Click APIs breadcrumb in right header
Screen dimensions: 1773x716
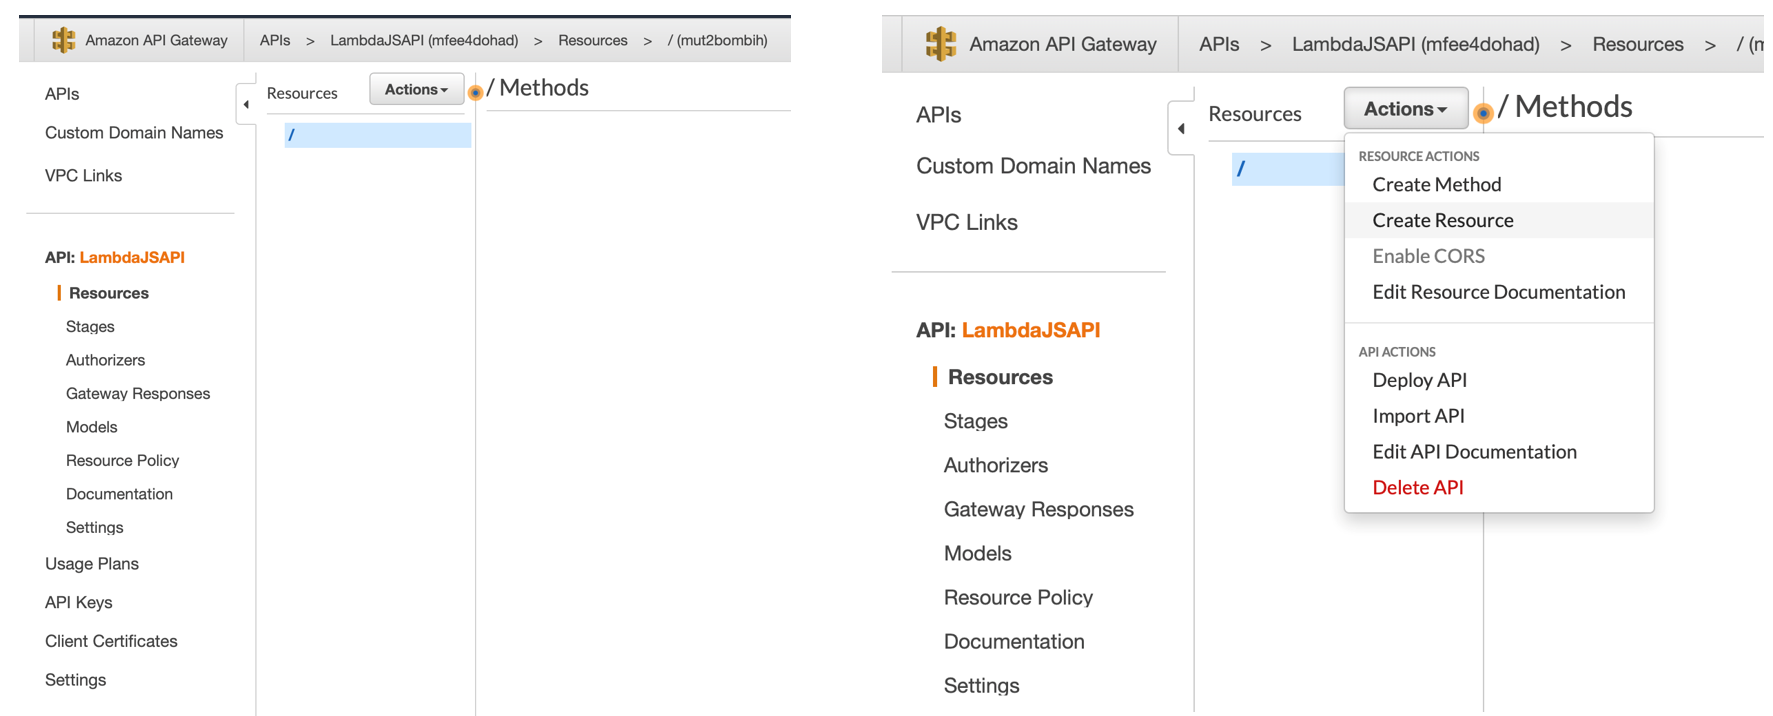click(x=1219, y=44)
